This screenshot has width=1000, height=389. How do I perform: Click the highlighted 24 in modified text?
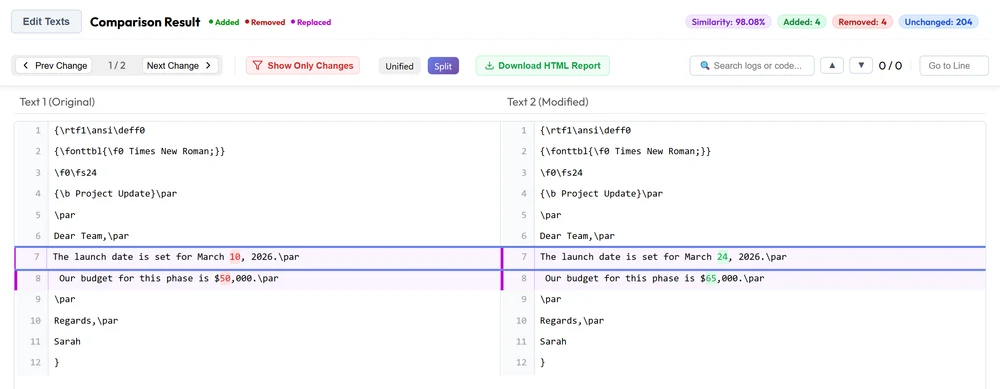pos(722,257)
